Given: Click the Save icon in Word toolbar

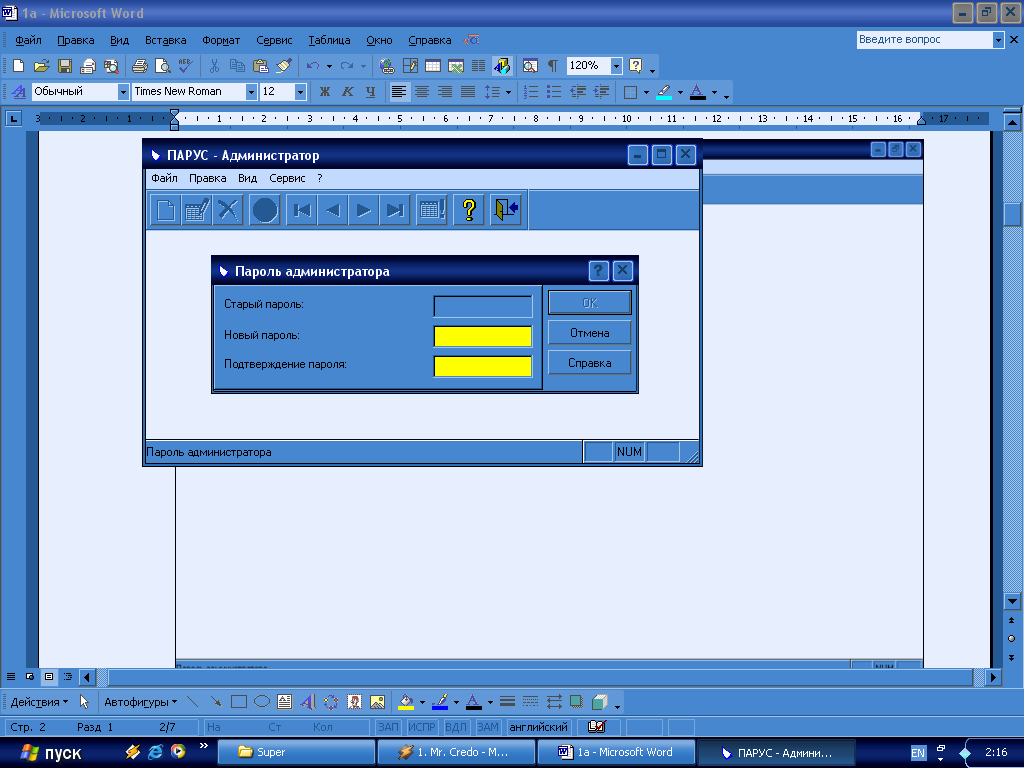Looking at the screenshot, I should click(x=64, y=66).
